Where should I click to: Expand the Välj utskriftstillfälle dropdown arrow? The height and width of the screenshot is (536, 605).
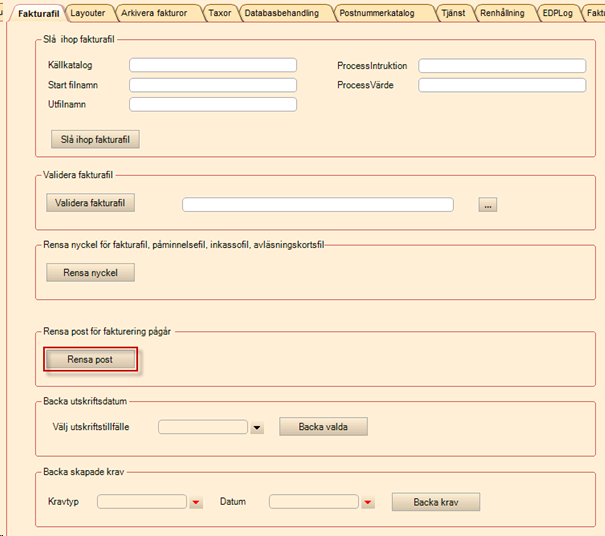coord(257,428)
